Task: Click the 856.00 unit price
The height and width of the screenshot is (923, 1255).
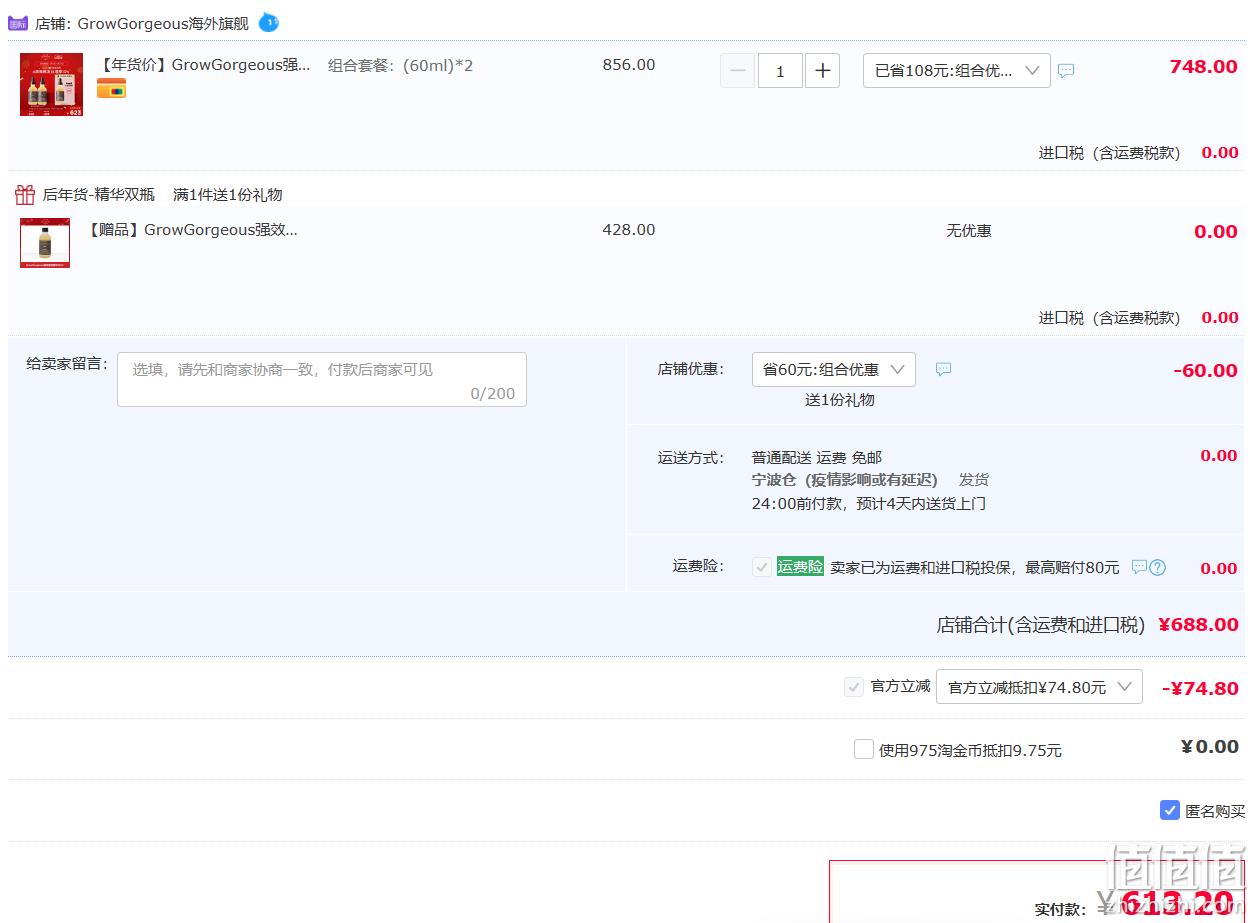Action: tap(629, 65)
